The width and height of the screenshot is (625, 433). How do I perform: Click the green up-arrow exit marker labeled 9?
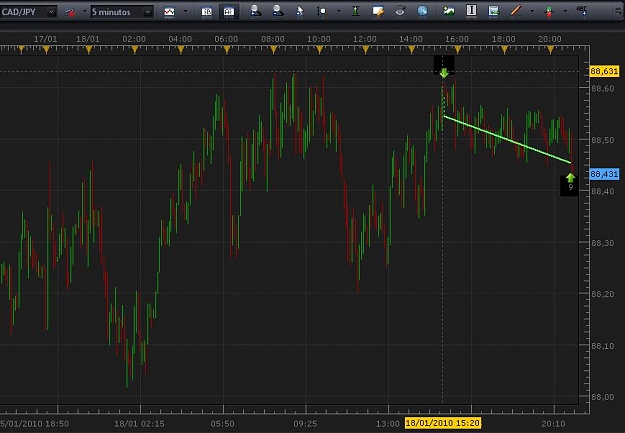tap(570, 178)
